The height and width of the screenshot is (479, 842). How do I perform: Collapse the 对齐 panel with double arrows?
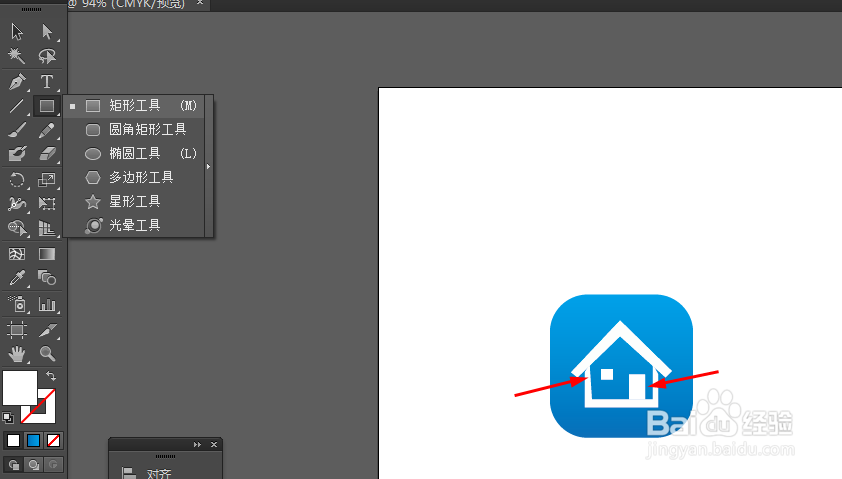[197, 445]
